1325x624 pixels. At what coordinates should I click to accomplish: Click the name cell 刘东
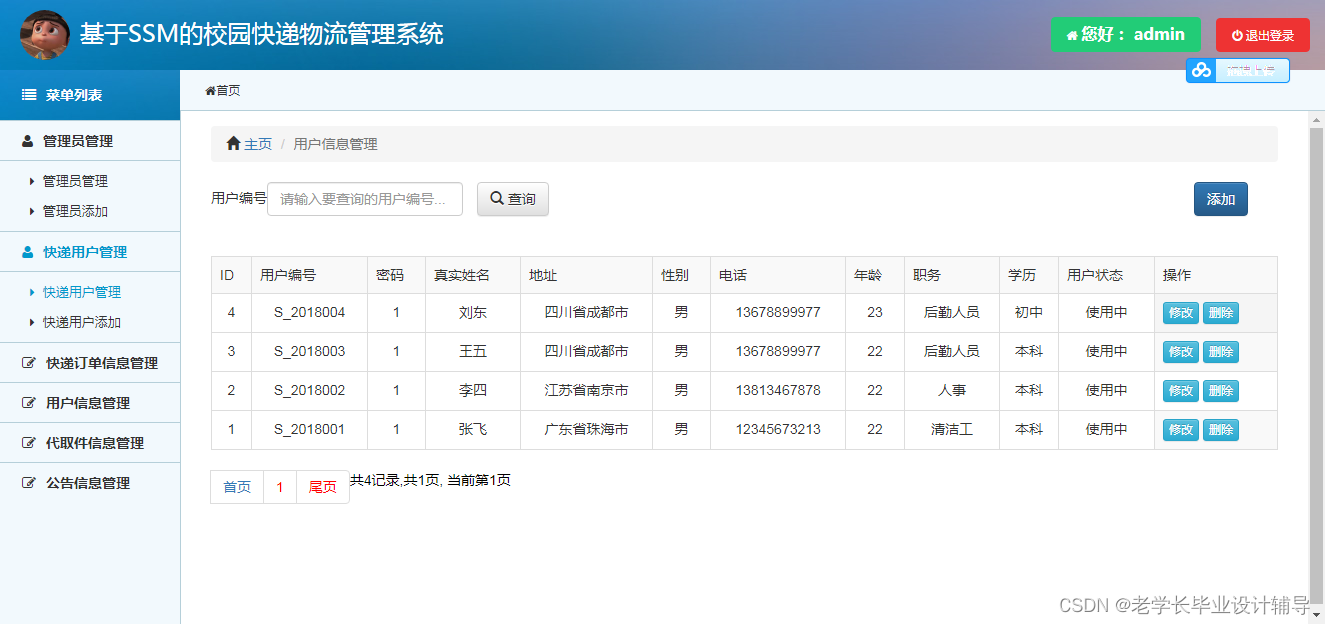(x=473, y=313)
